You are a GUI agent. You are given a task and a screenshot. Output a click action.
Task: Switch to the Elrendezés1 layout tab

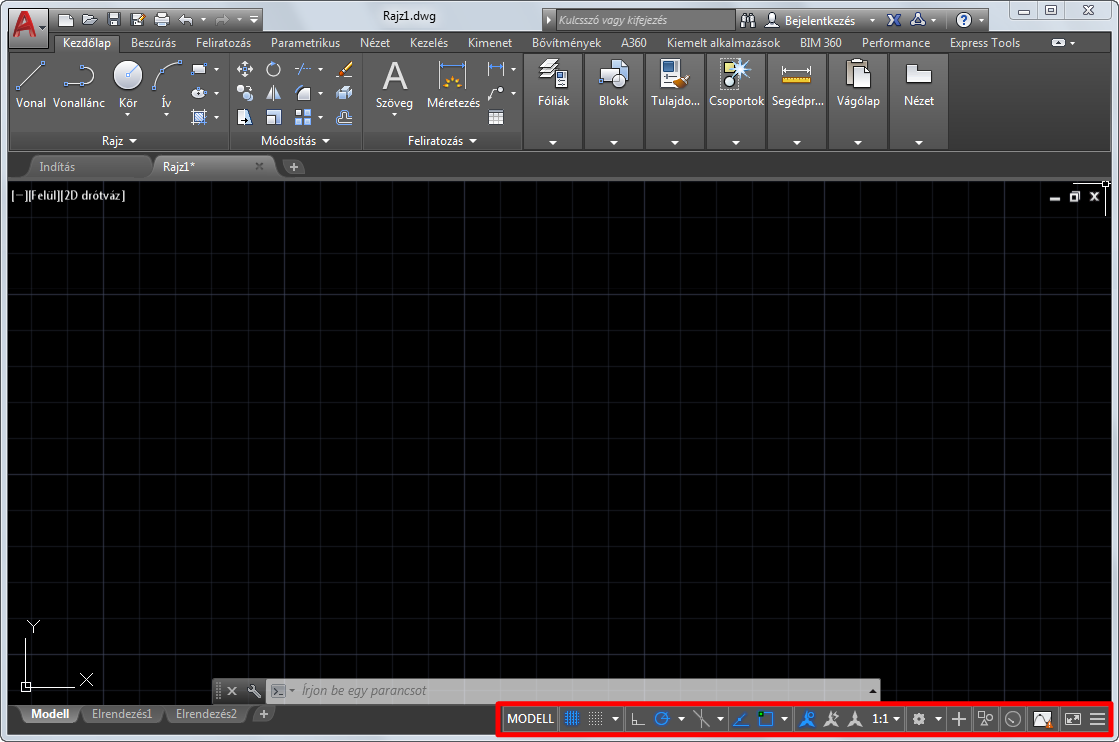122,713
